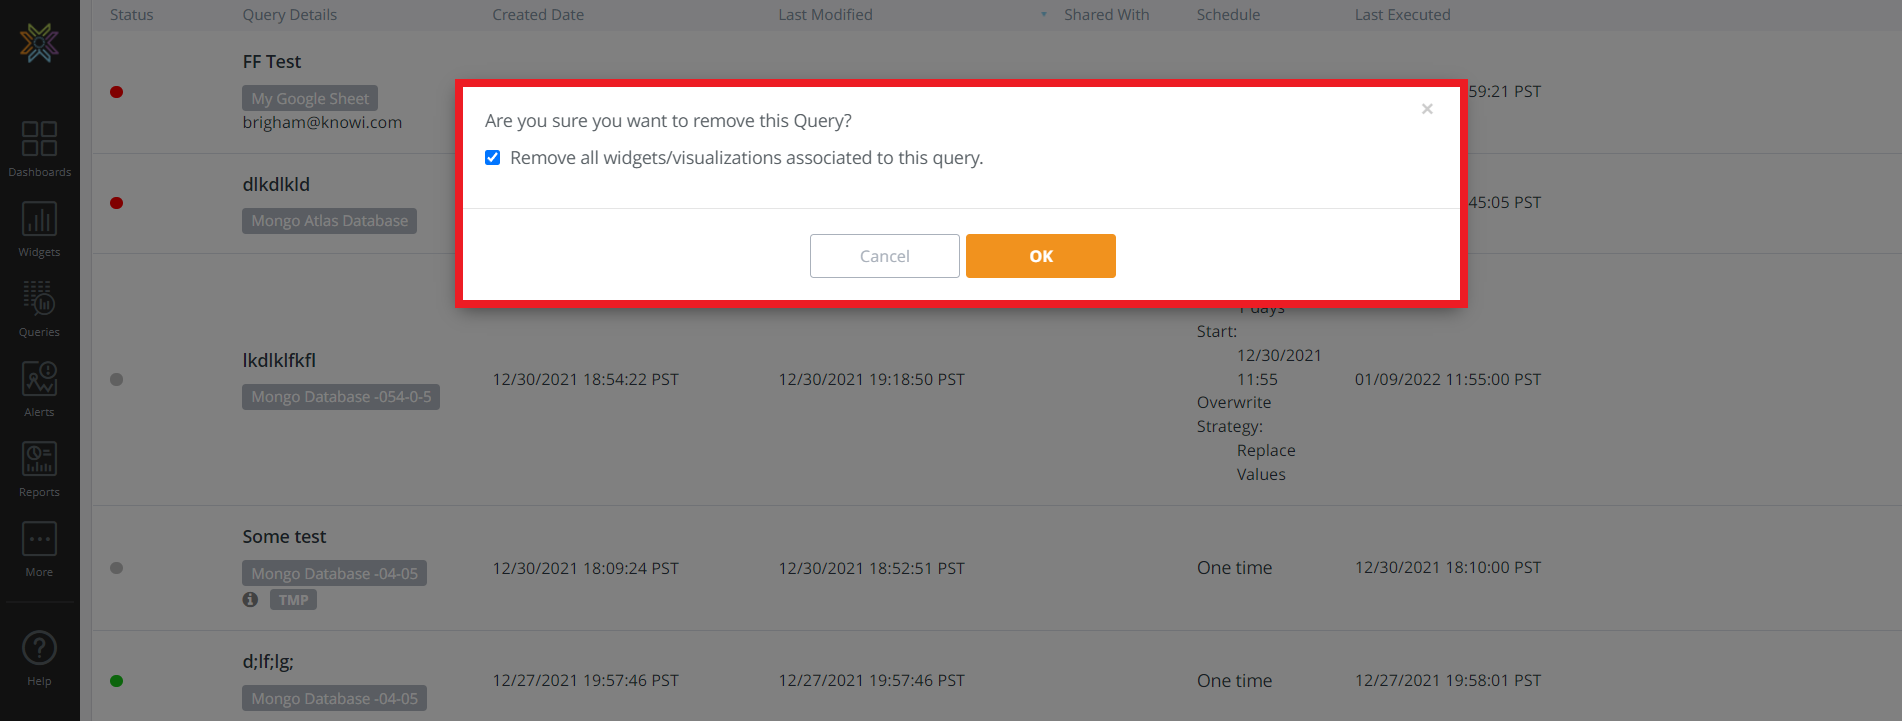The height and width of the screenshot is (721, 1902).
Task: Uncheck Remove all widgets/visualizations checkbox
Action: tap(492, 158)
